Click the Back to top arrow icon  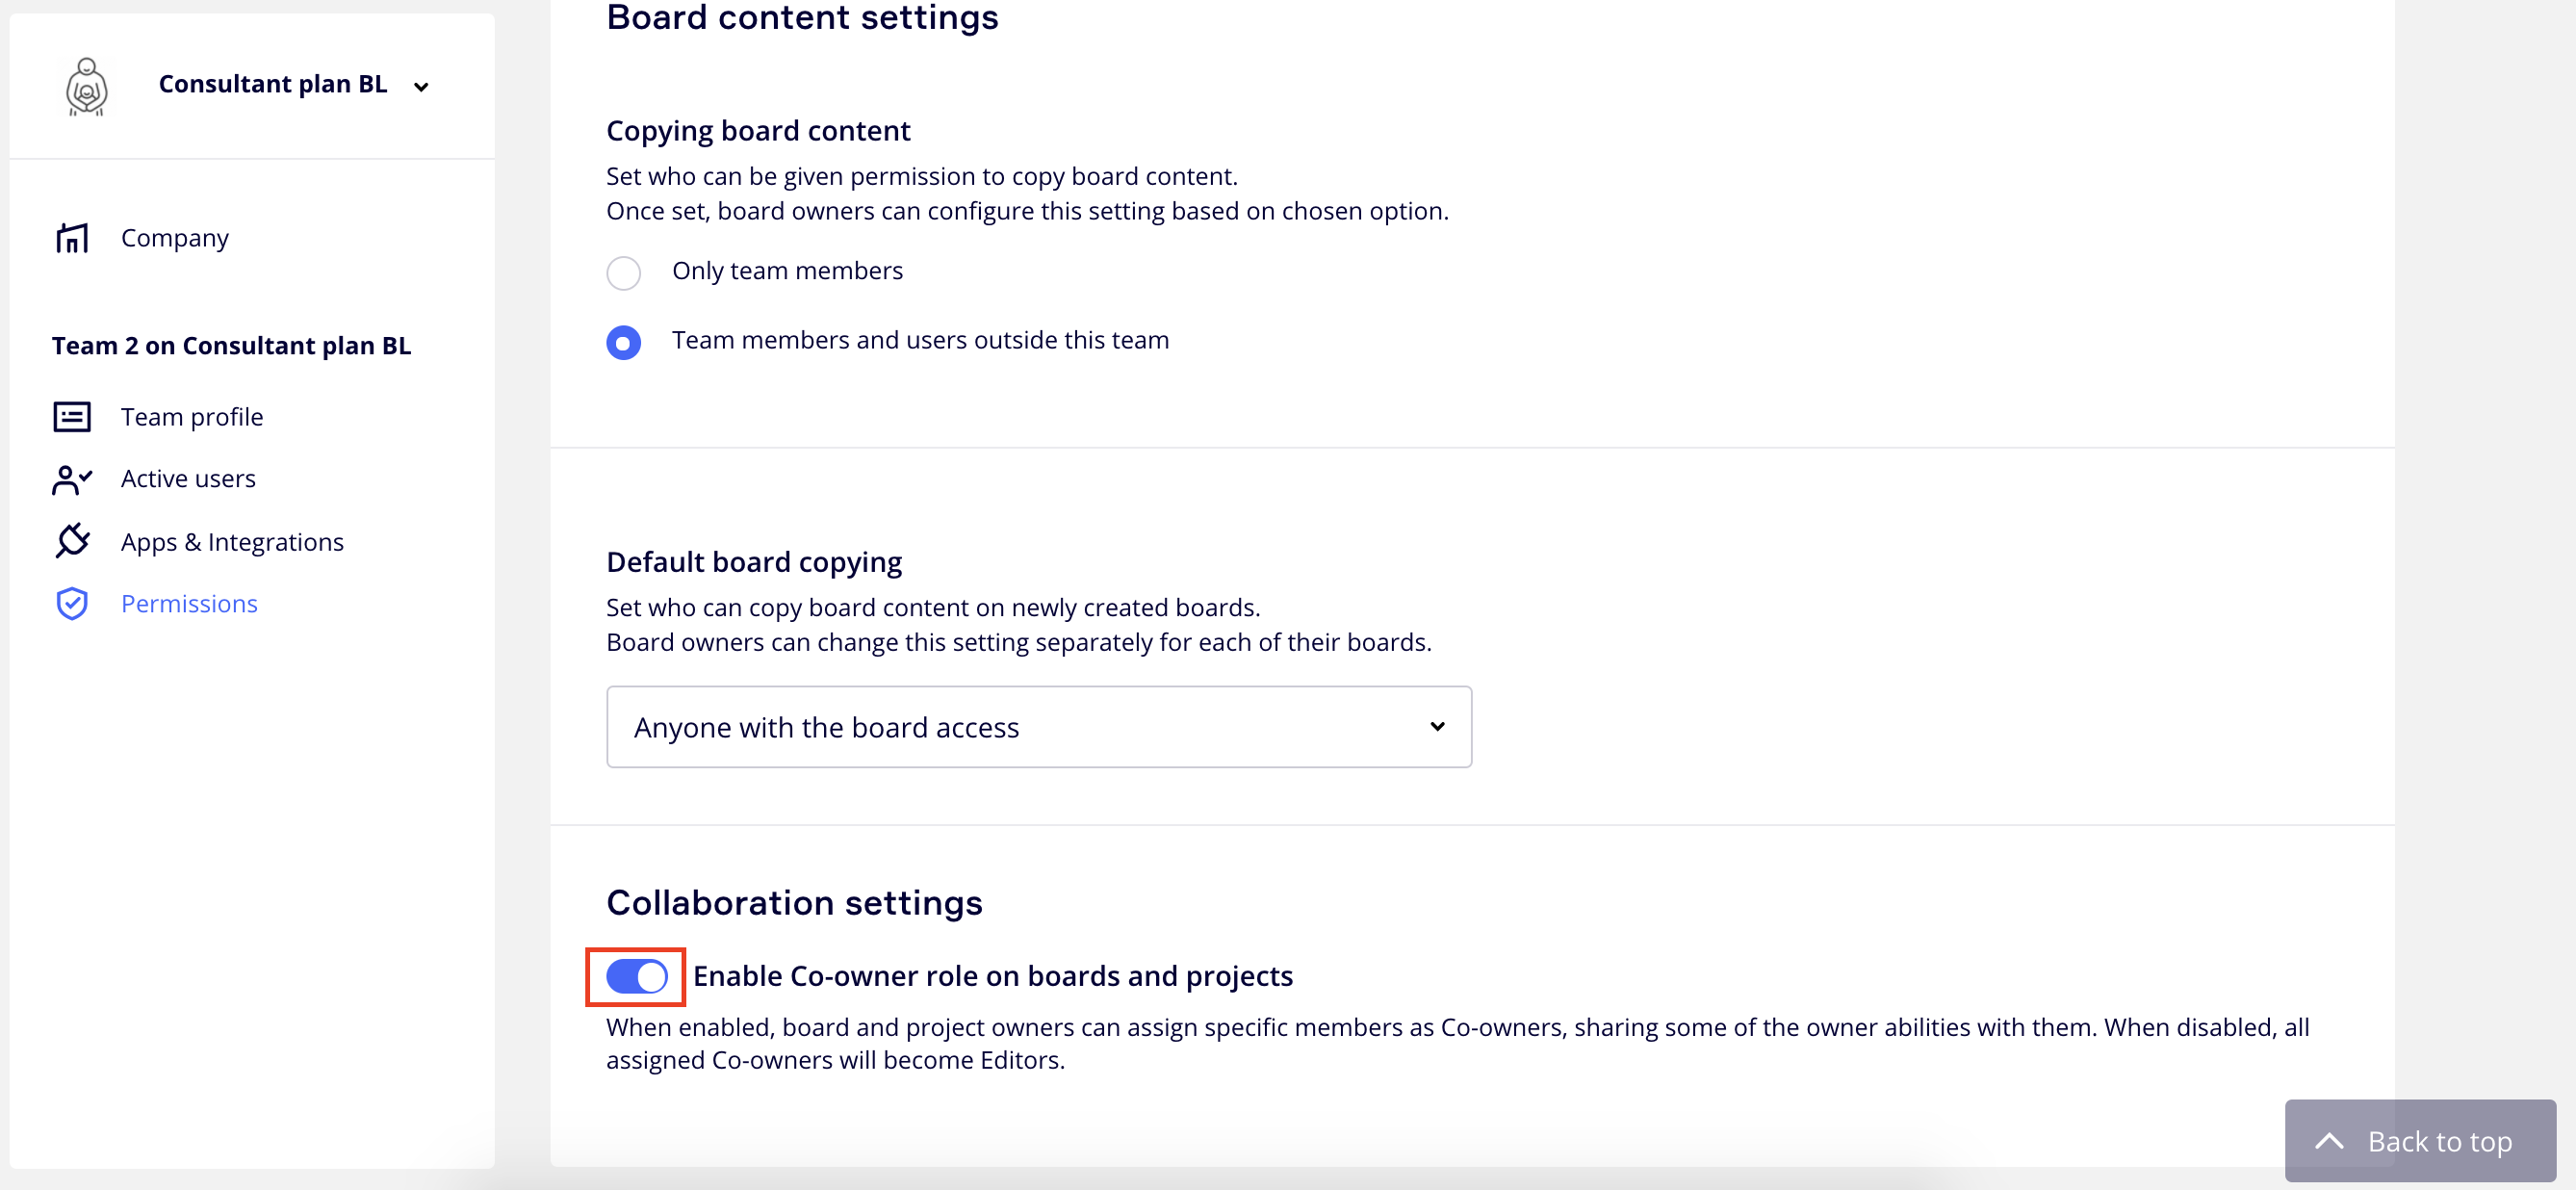pyautogui.click(x=2329, y=1141)
